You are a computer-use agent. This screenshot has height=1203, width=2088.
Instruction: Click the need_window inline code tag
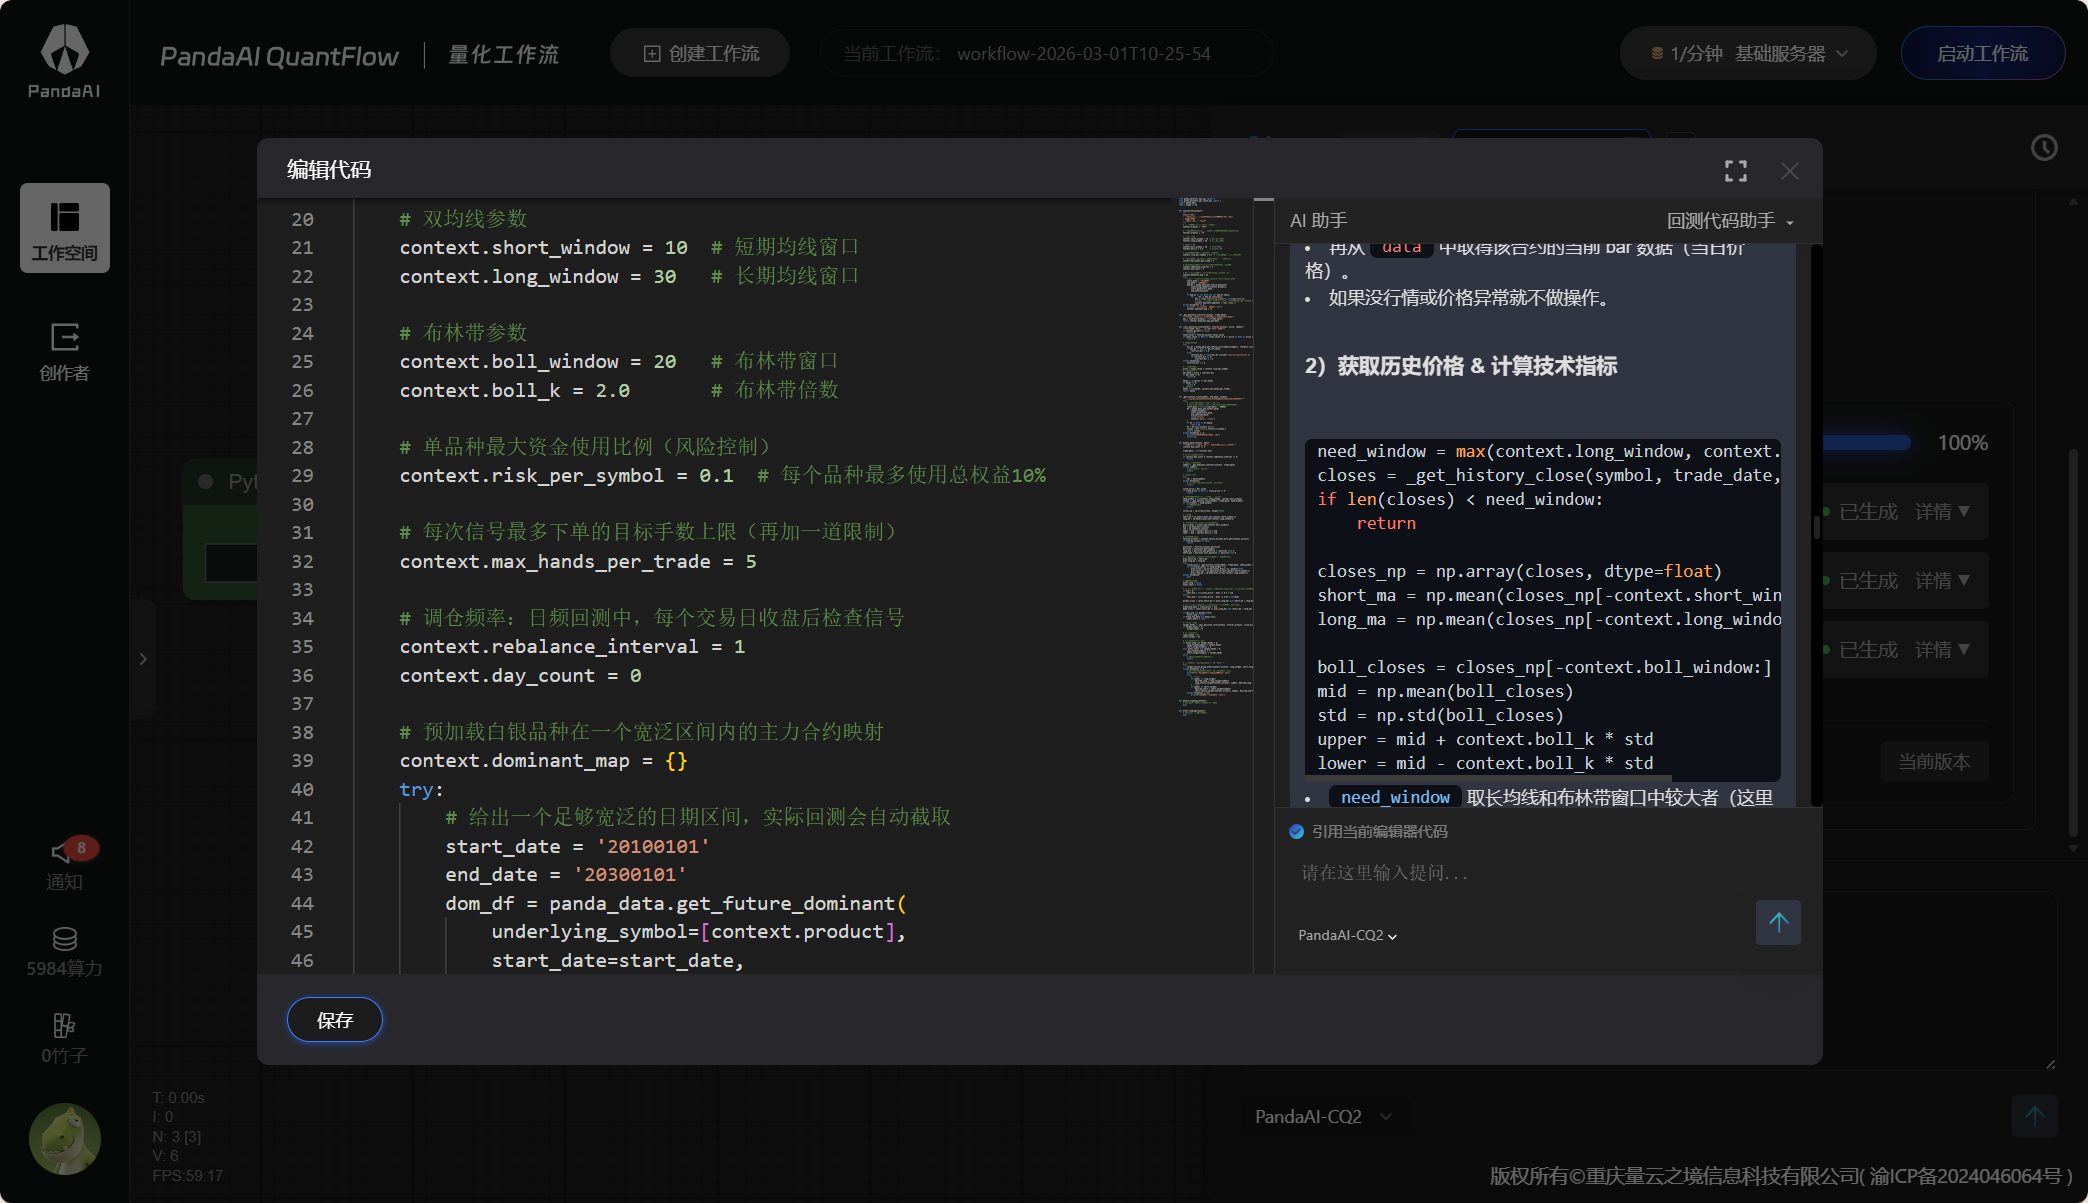click(x=1395, y=797)
